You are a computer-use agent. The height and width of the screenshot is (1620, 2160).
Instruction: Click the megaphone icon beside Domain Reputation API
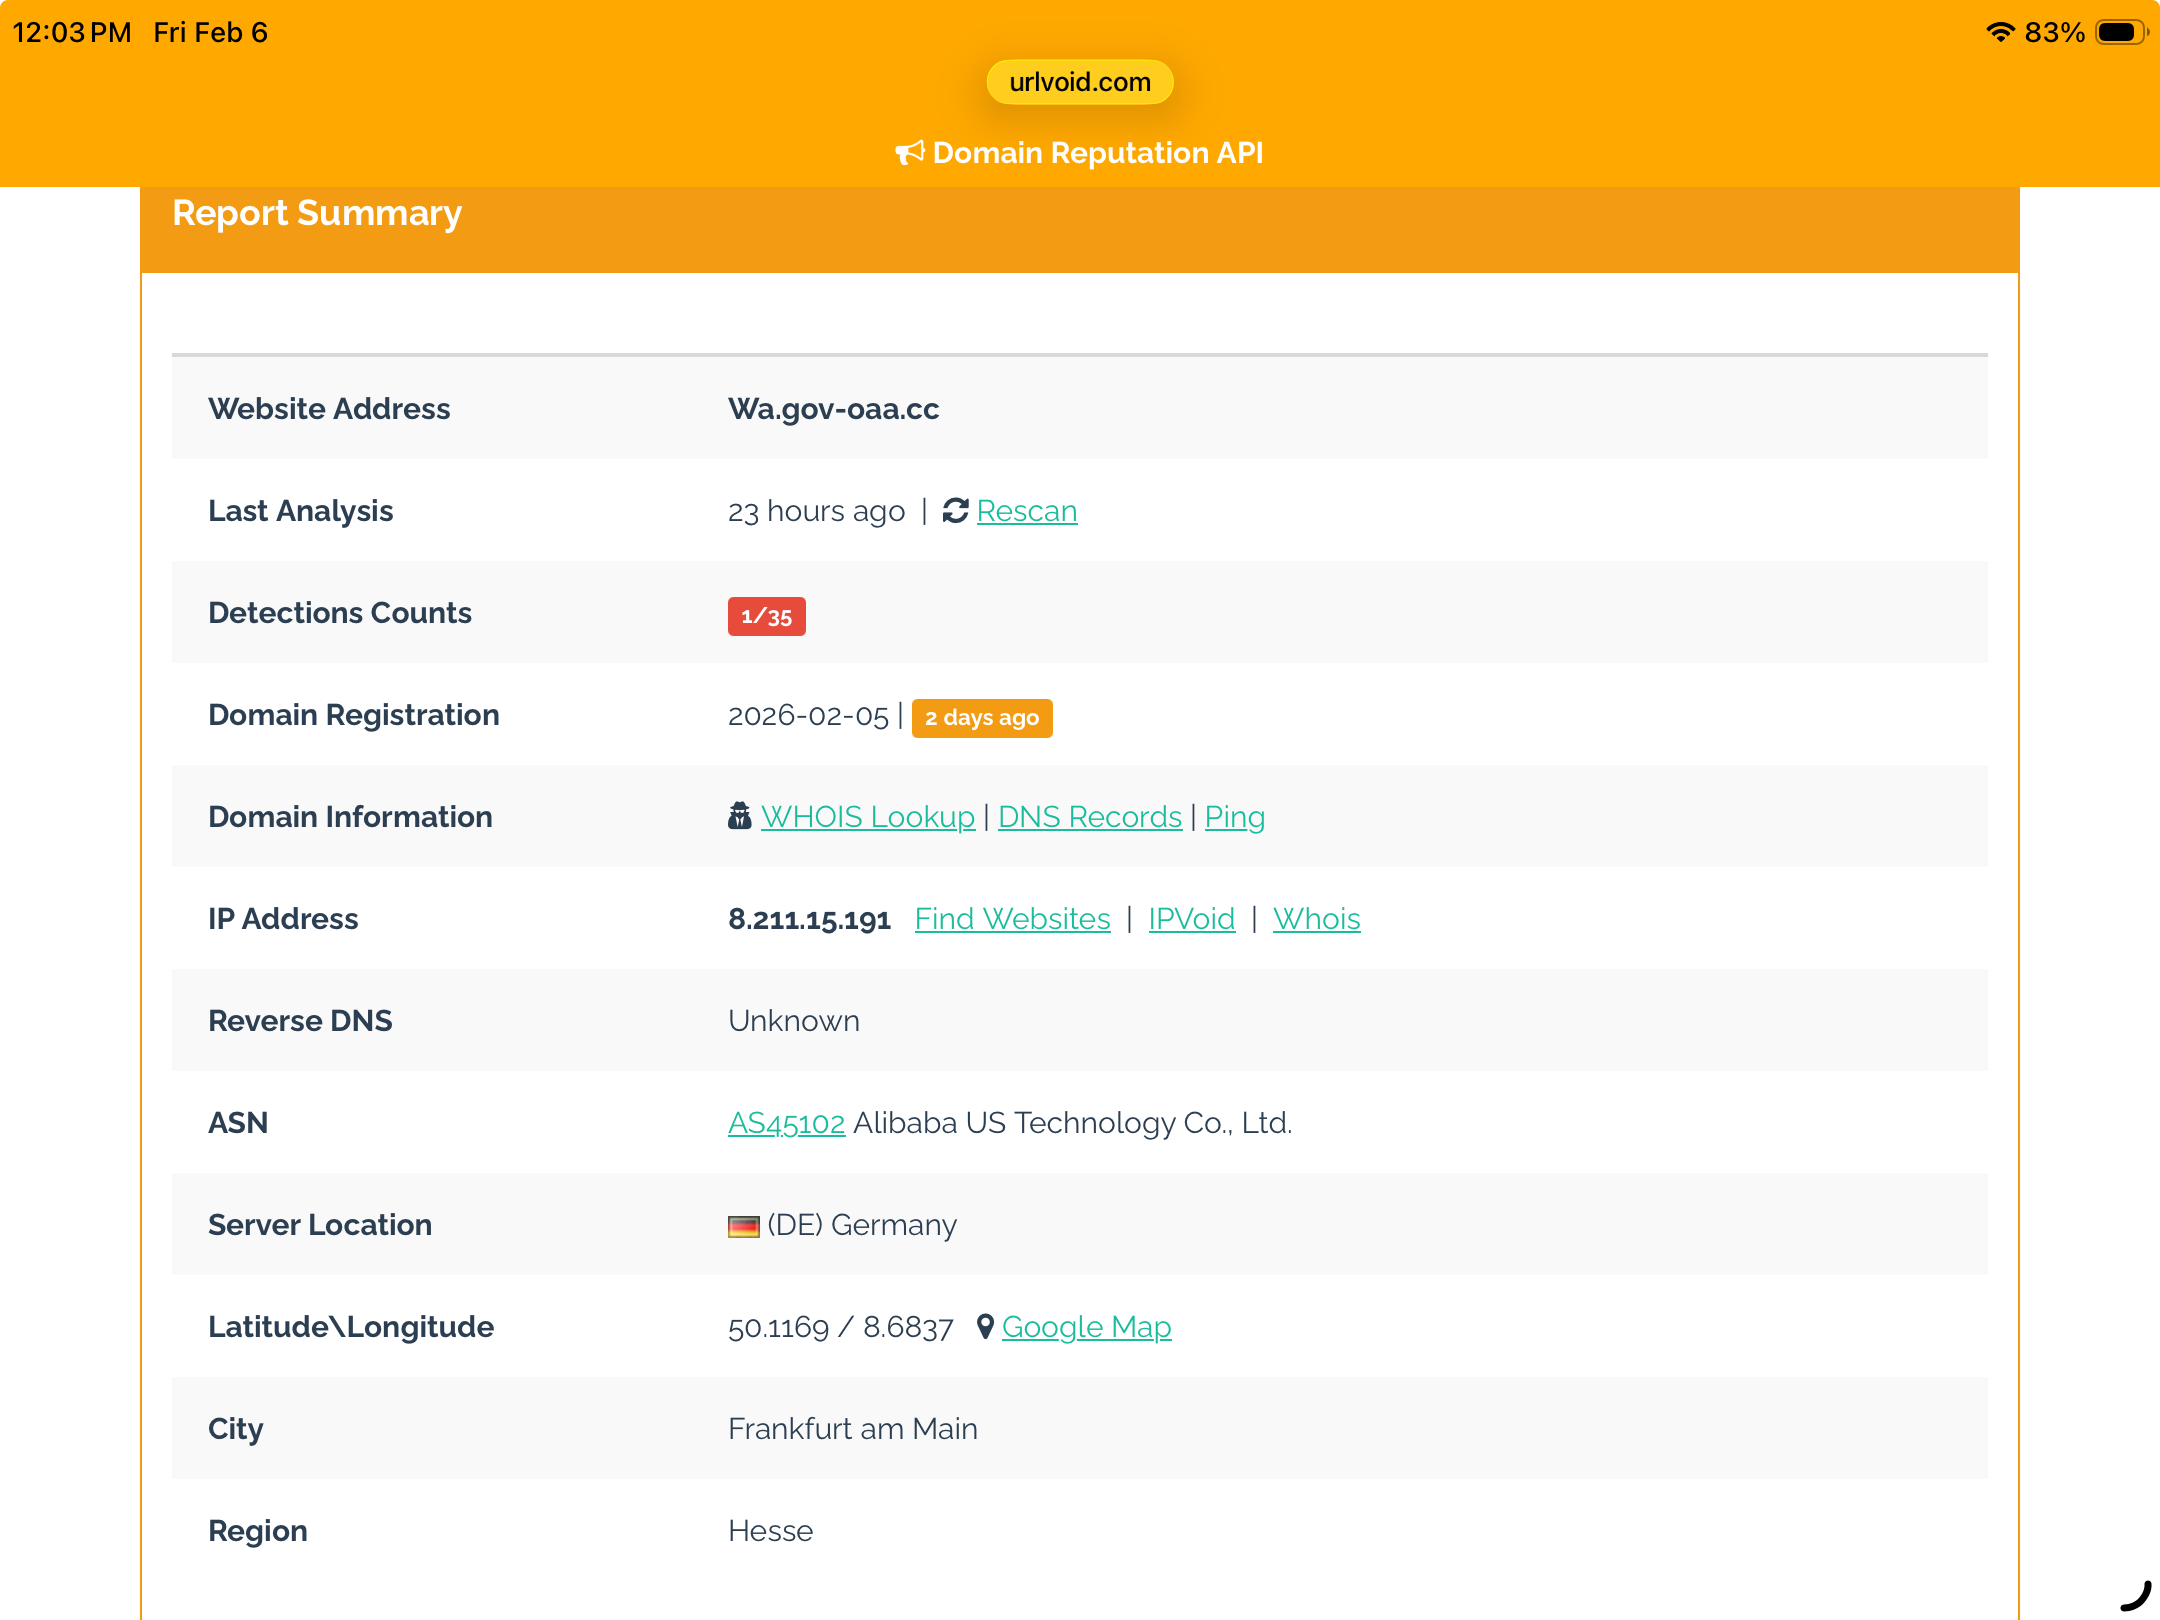[x=909, y=153]
